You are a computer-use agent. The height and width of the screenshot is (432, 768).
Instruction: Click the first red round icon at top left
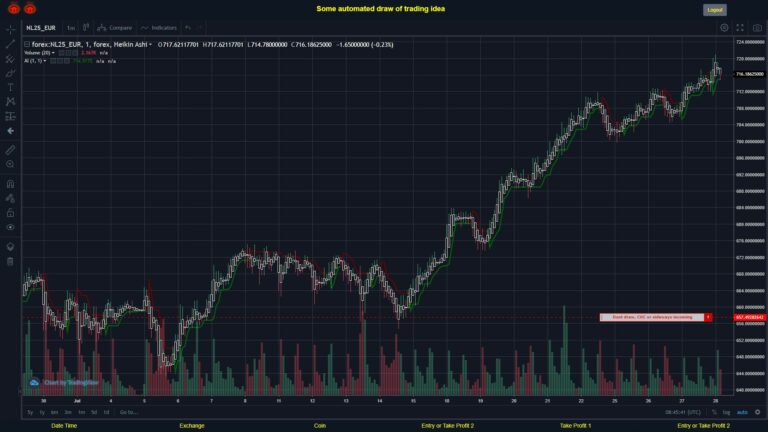[14, 8]
